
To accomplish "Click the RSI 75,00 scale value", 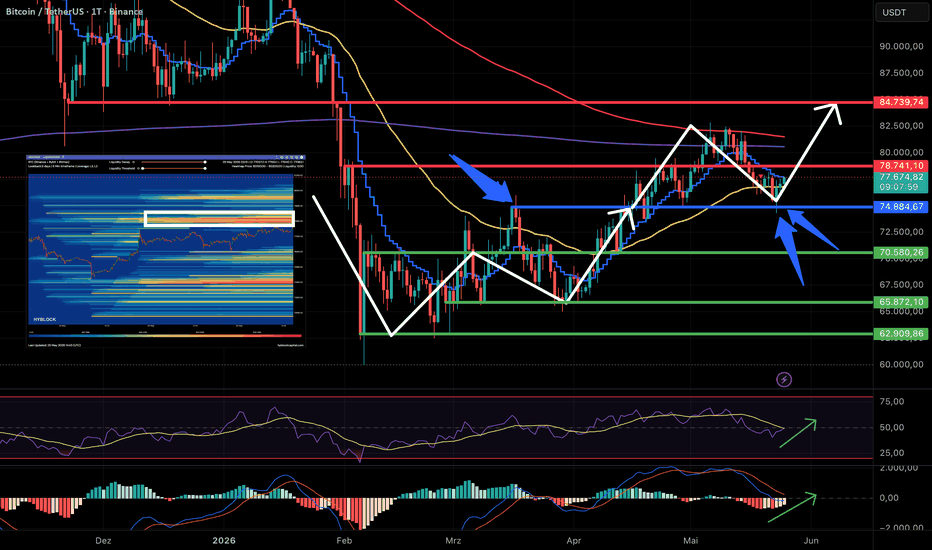I will pyautogui.click(x=892, y=402).
